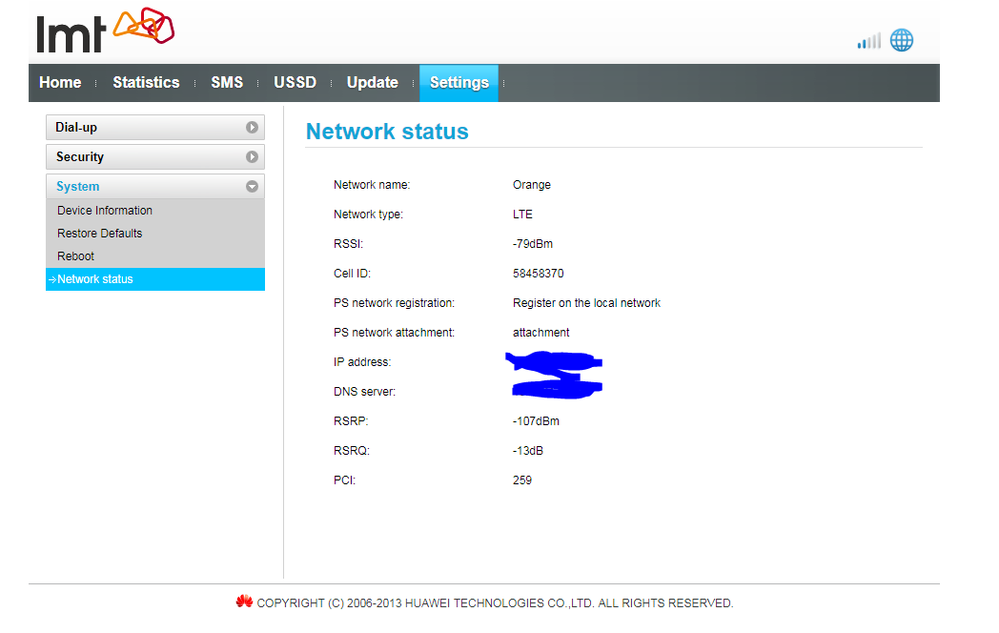This screenshot has height=633, width=999.
Task: Open the Home tab
Action: pyautogui.click(x=60, y=83)
